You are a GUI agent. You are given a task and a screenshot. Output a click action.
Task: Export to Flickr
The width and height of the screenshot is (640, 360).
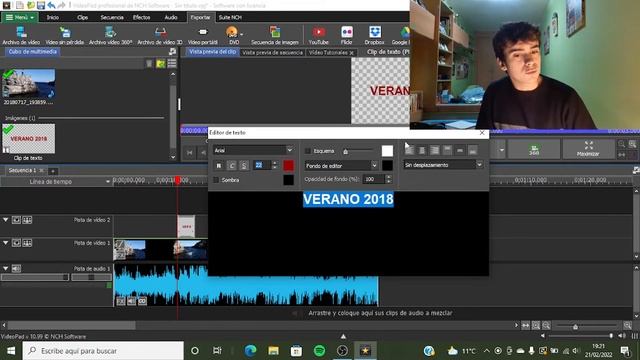(x=347, y=35)
